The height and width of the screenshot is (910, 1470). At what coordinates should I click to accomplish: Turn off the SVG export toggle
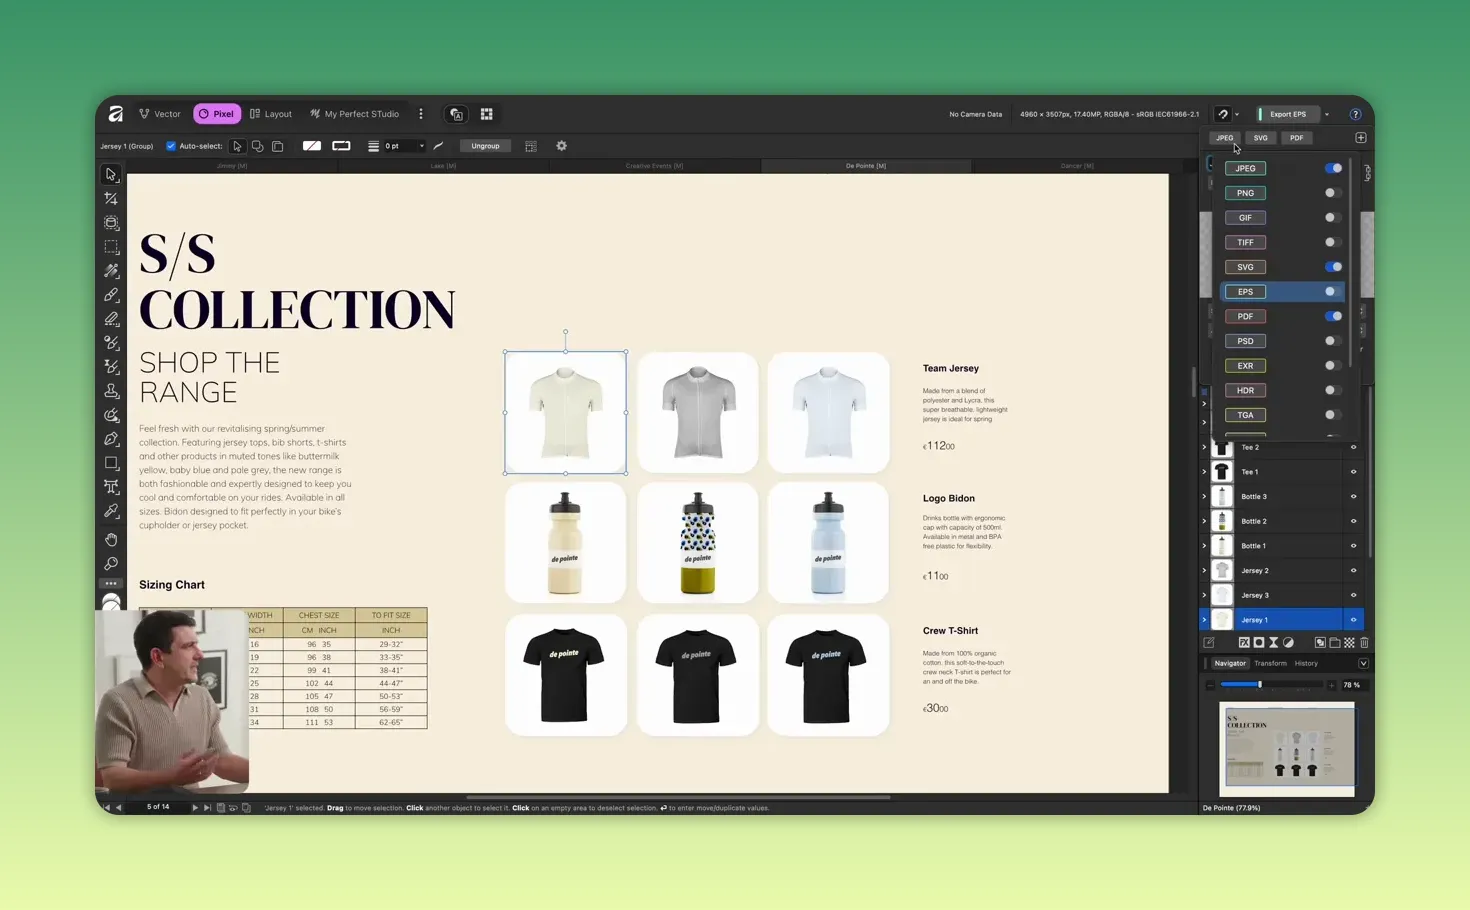click(1333, 267)
